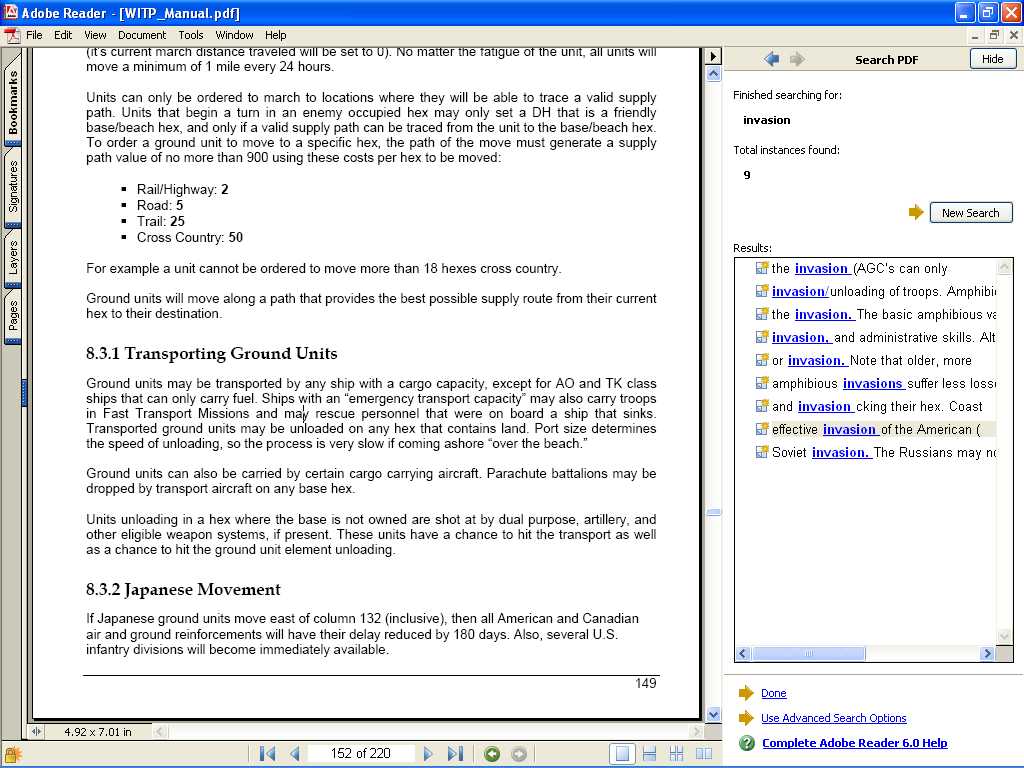
Task: Go to next view gray arrow
Action: pos(519,754)
